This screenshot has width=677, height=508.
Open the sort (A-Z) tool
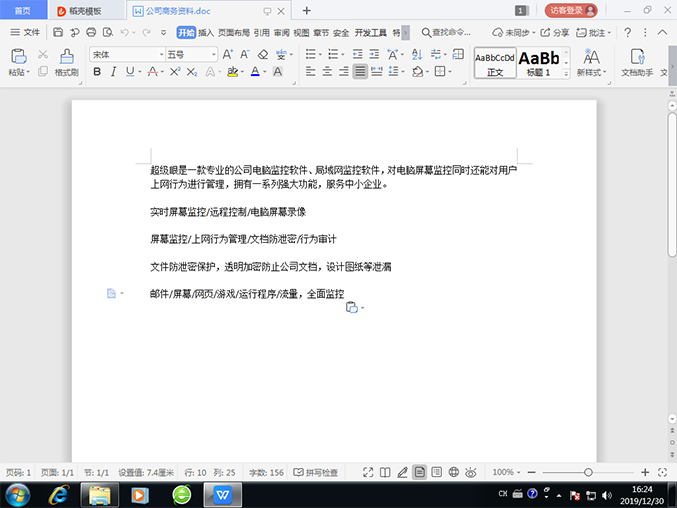pyautogui.click(x=417, y=54)
